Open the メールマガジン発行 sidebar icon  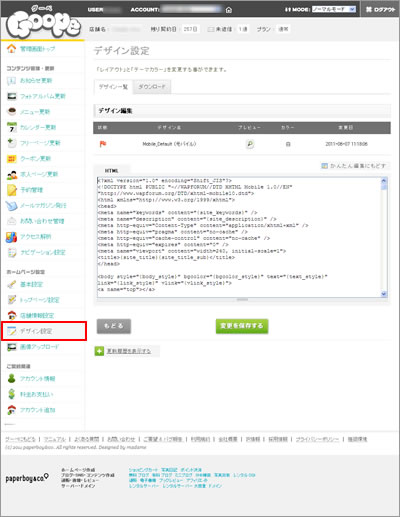(x=12, y=206)
